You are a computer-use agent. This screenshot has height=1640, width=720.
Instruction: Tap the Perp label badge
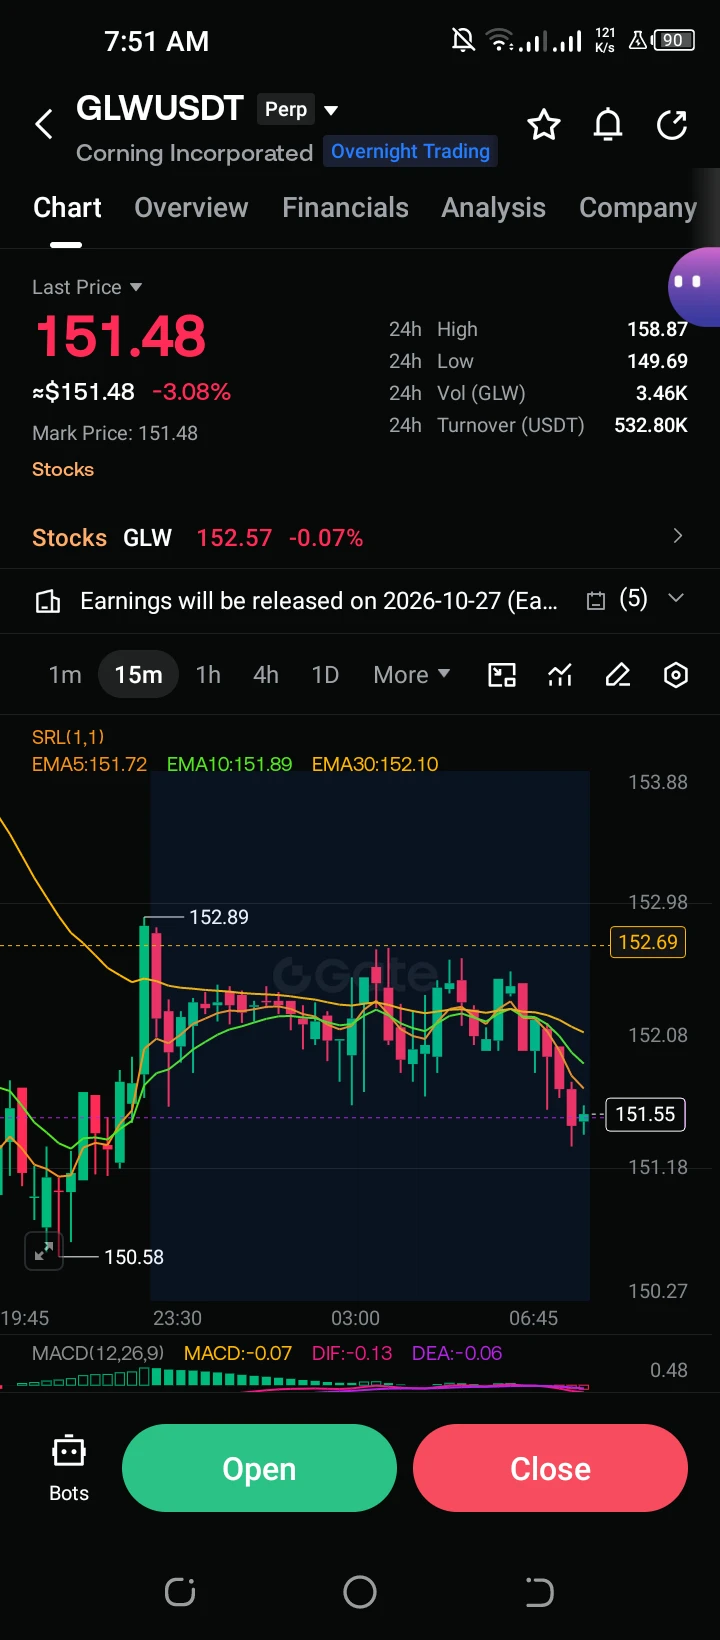pyautogui.click(x=286, y=109)
